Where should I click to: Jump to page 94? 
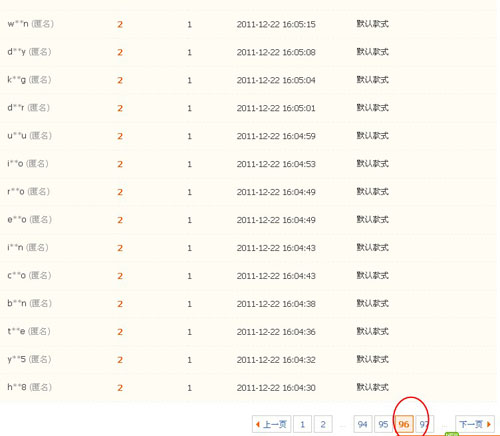(x=363, y=424)
